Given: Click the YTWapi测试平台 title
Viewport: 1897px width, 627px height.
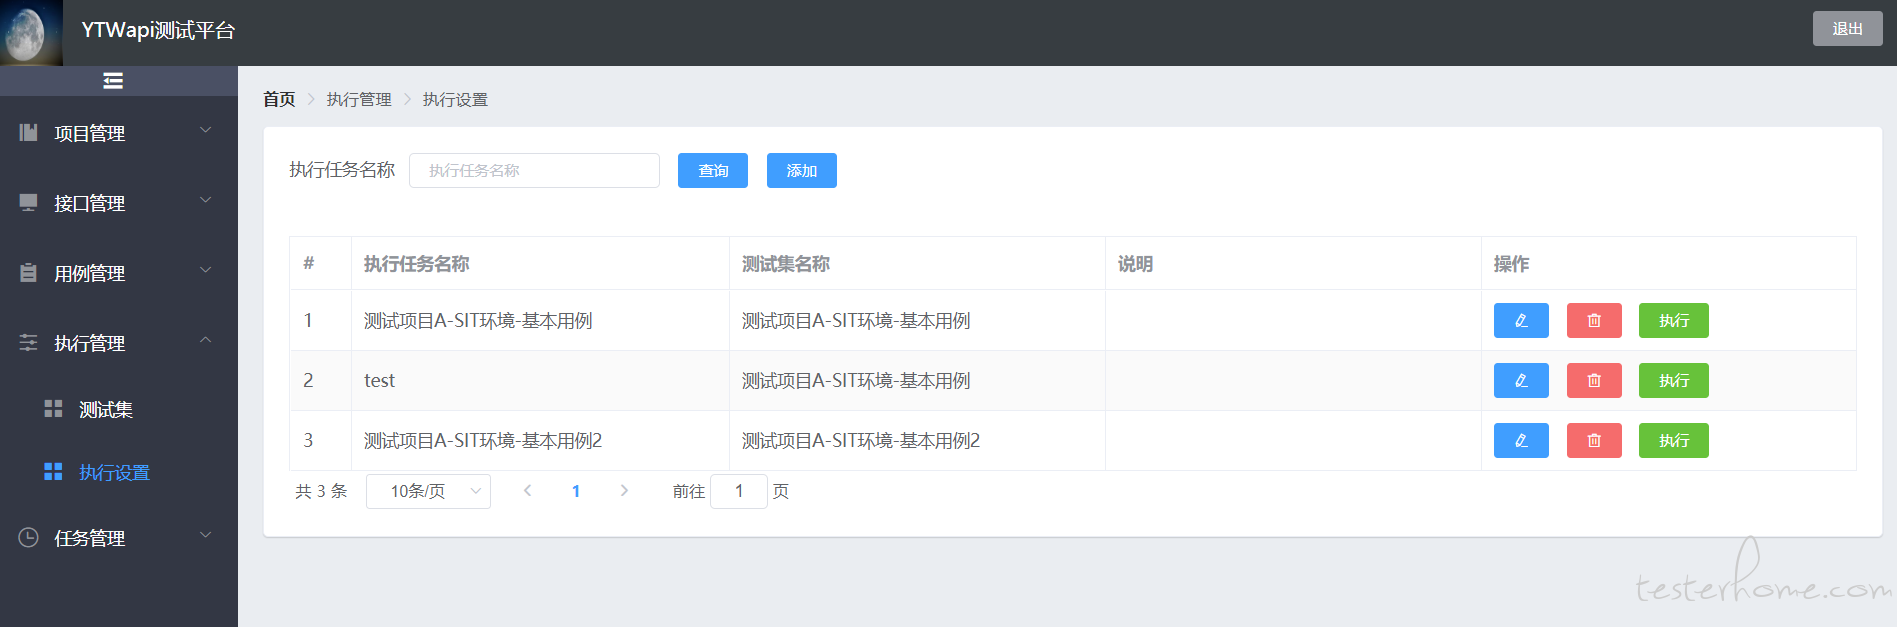Looking at the screenshot, I should point(158,30).
